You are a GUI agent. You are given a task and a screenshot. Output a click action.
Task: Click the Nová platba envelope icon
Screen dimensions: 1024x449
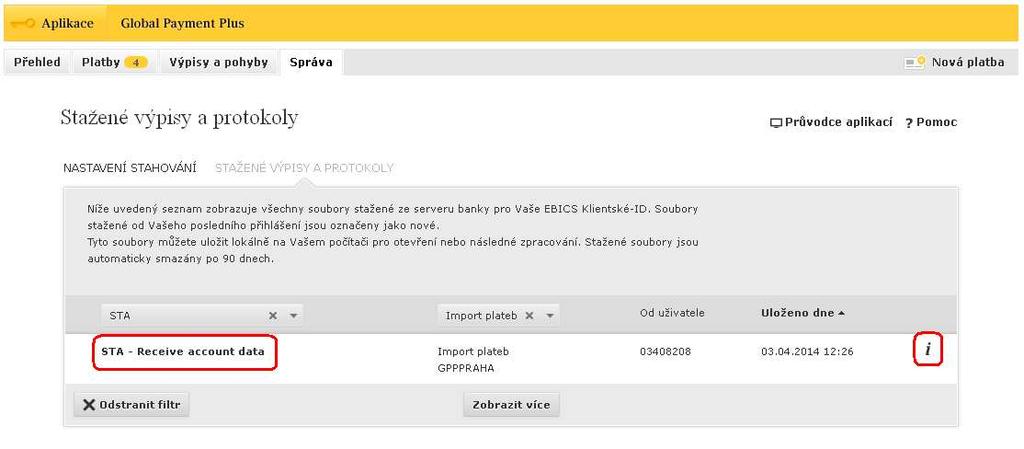(914, 63)
